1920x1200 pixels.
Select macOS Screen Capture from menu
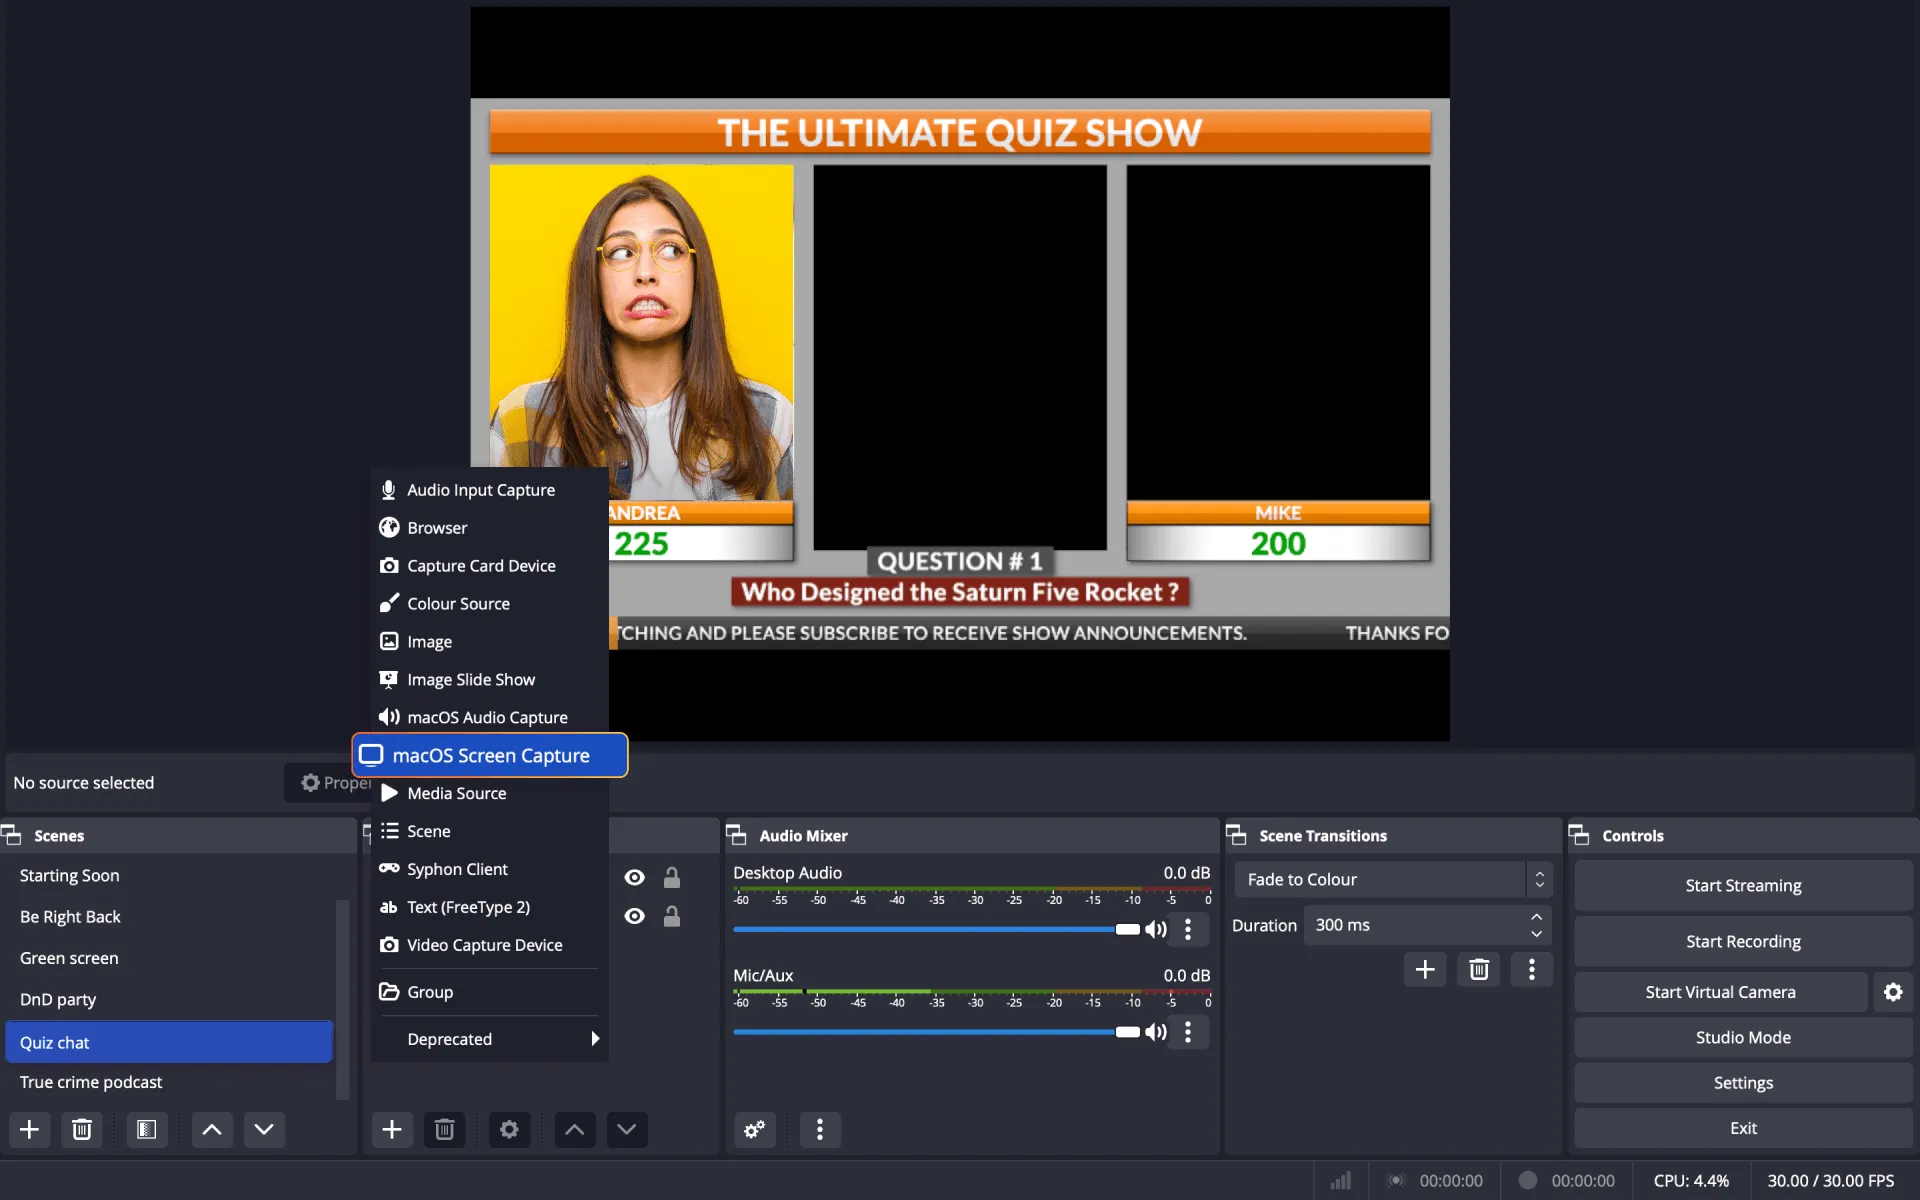[x=490, y=755]
